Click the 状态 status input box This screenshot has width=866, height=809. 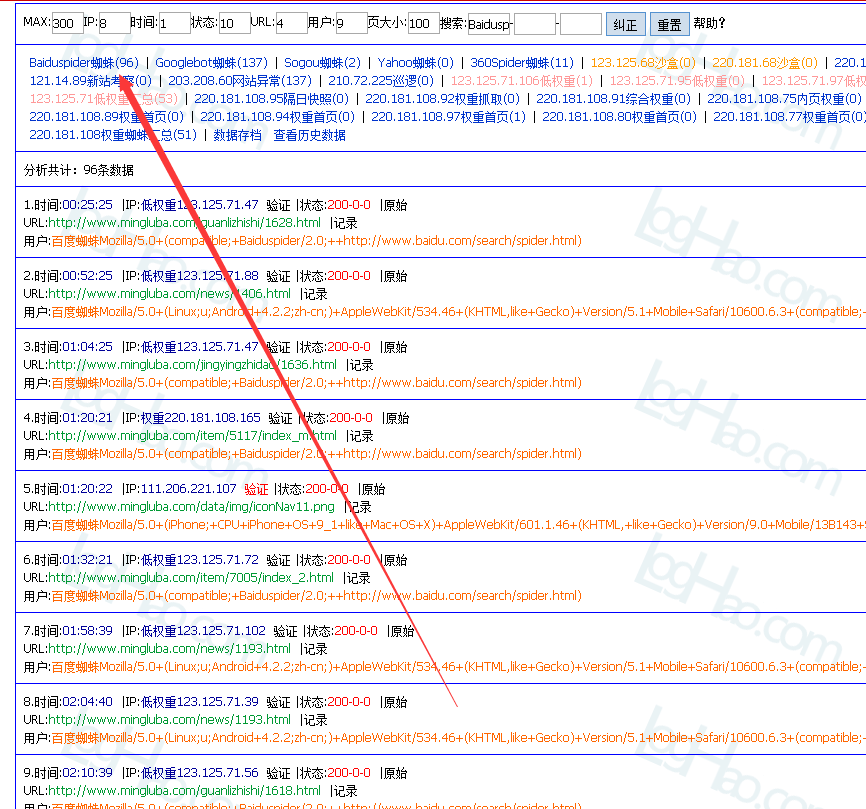[x=234, y=24]
